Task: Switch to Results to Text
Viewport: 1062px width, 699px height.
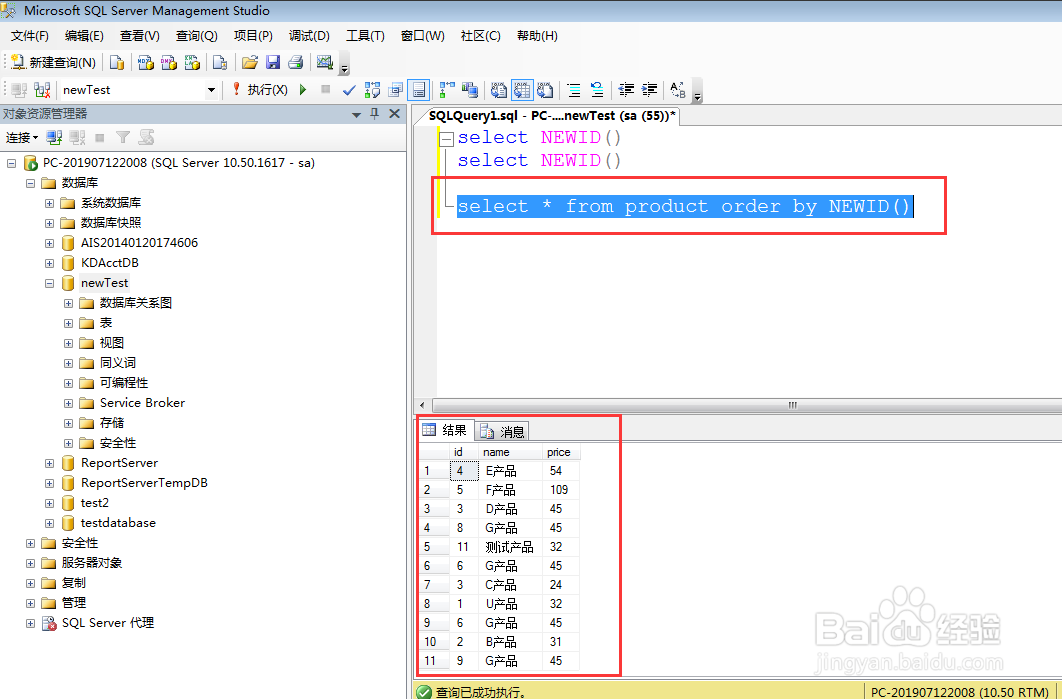Action: pyautogui.click(x=498, y=89)
